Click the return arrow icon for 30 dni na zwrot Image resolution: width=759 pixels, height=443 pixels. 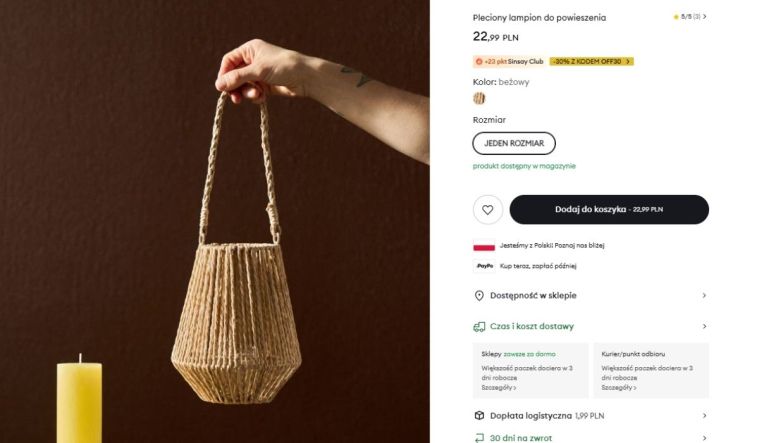coord(479,437)
